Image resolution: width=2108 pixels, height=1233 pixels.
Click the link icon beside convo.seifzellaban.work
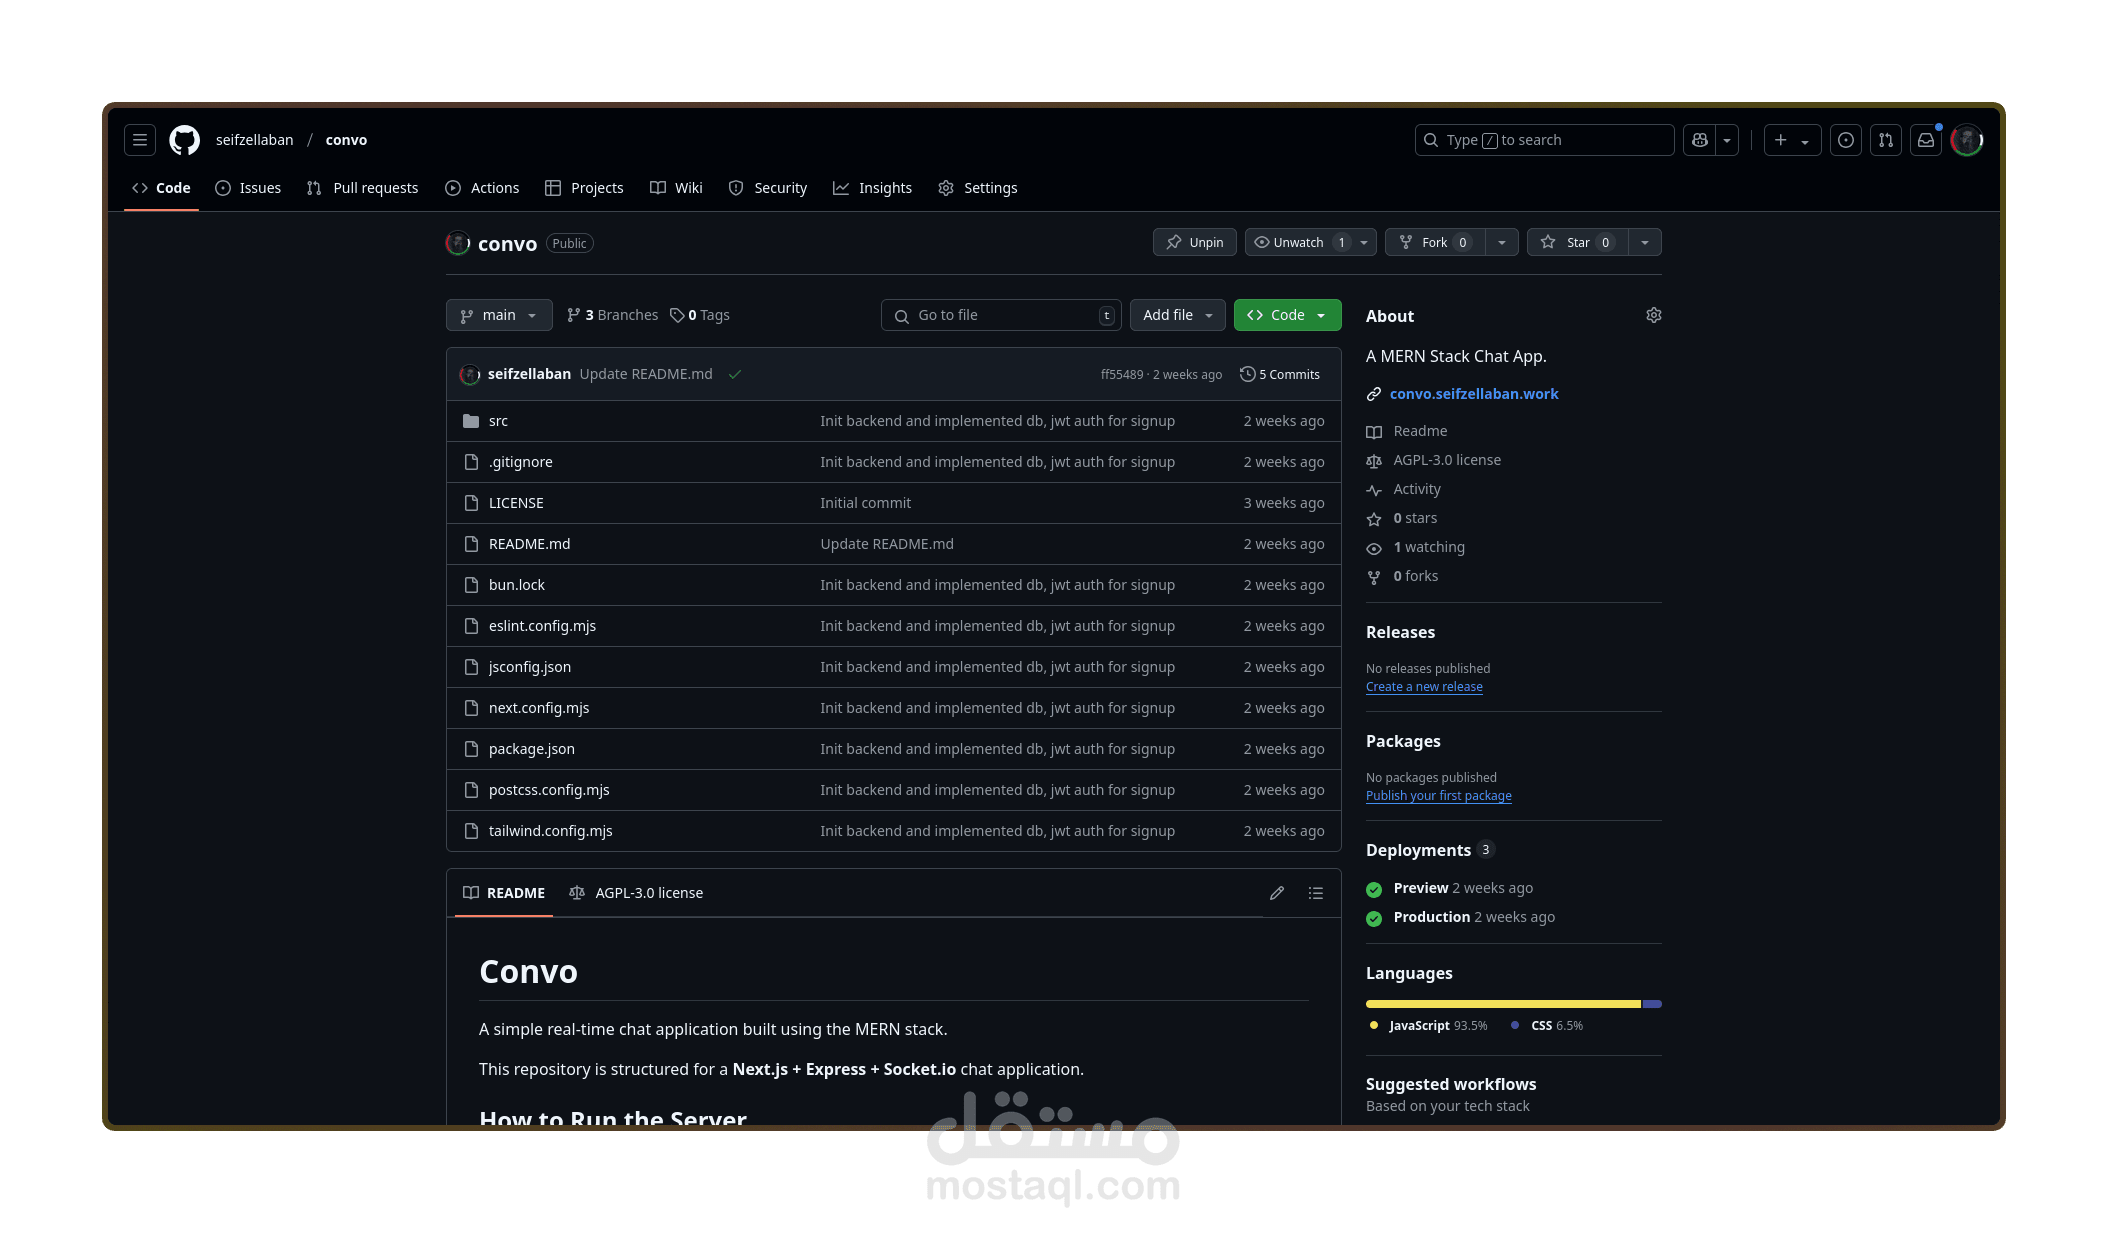point(1374,394)
